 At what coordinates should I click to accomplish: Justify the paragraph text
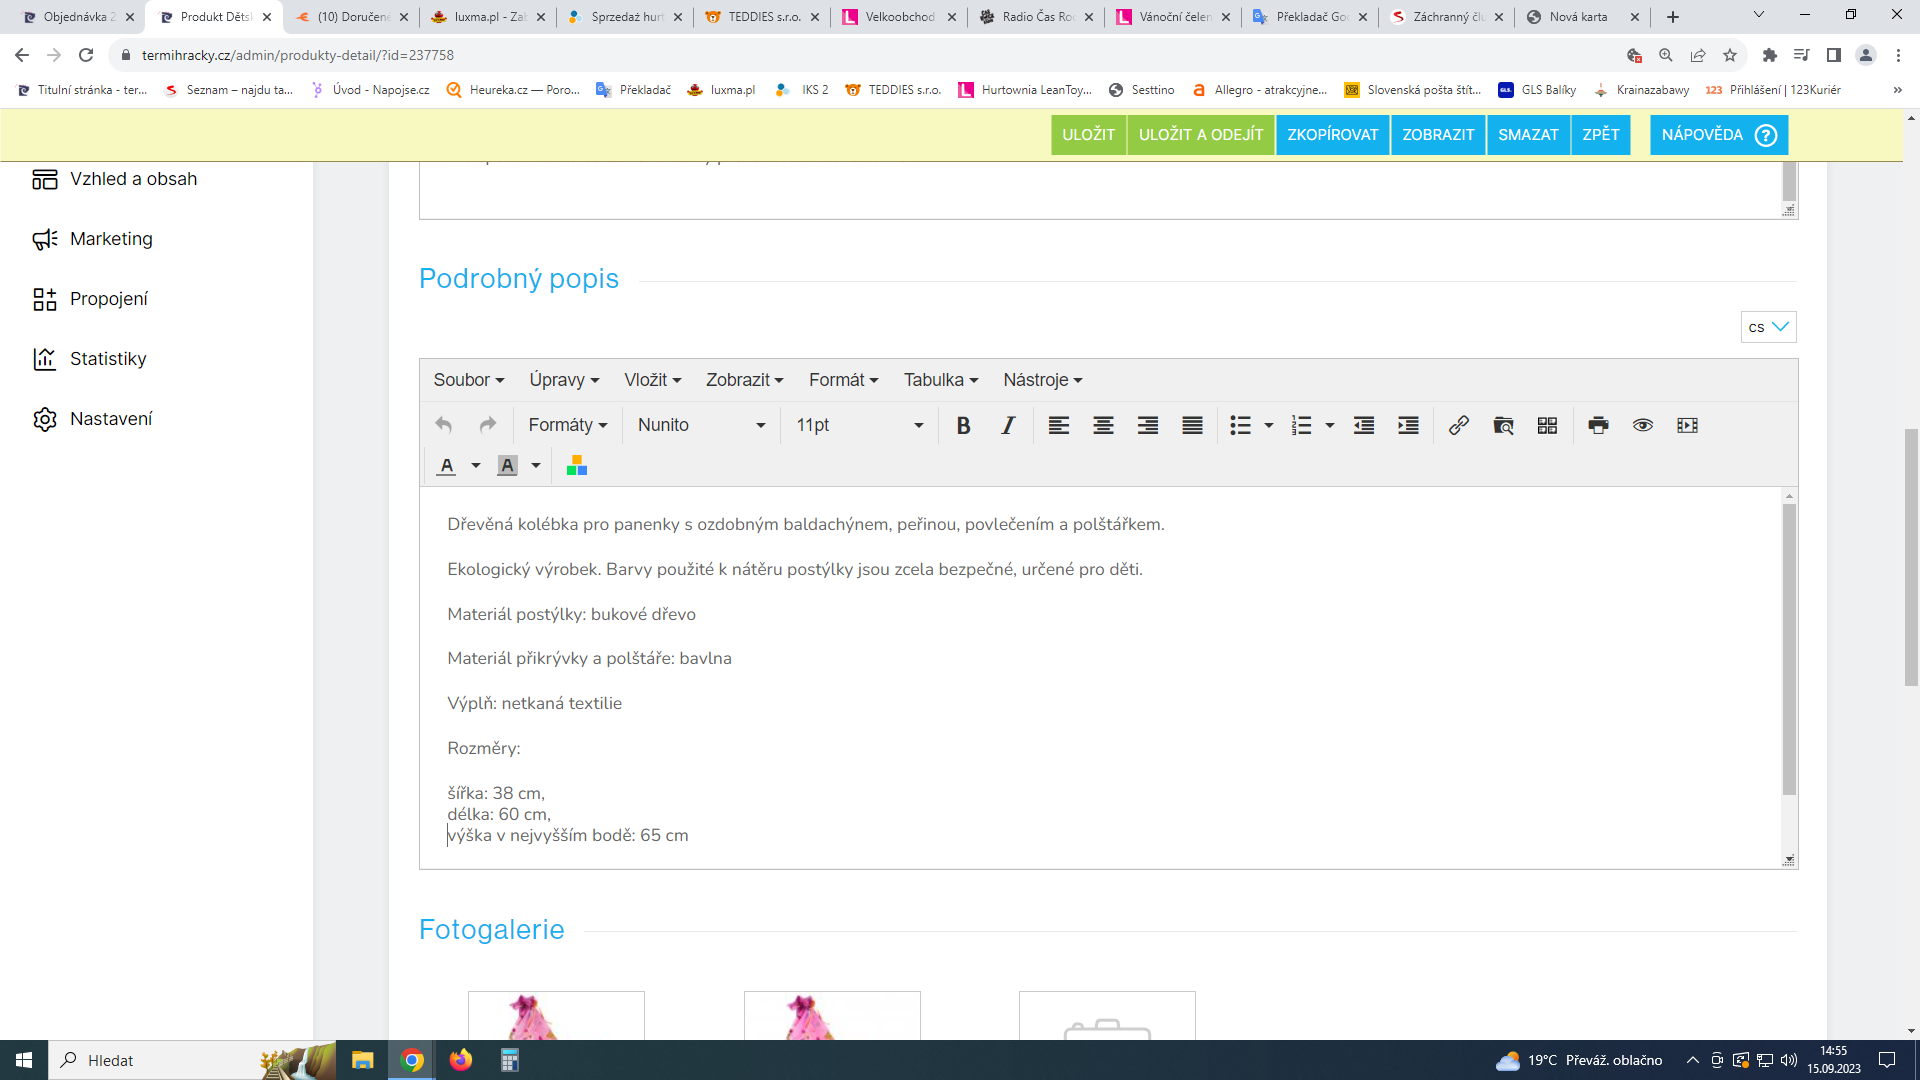click(1192, 425)
